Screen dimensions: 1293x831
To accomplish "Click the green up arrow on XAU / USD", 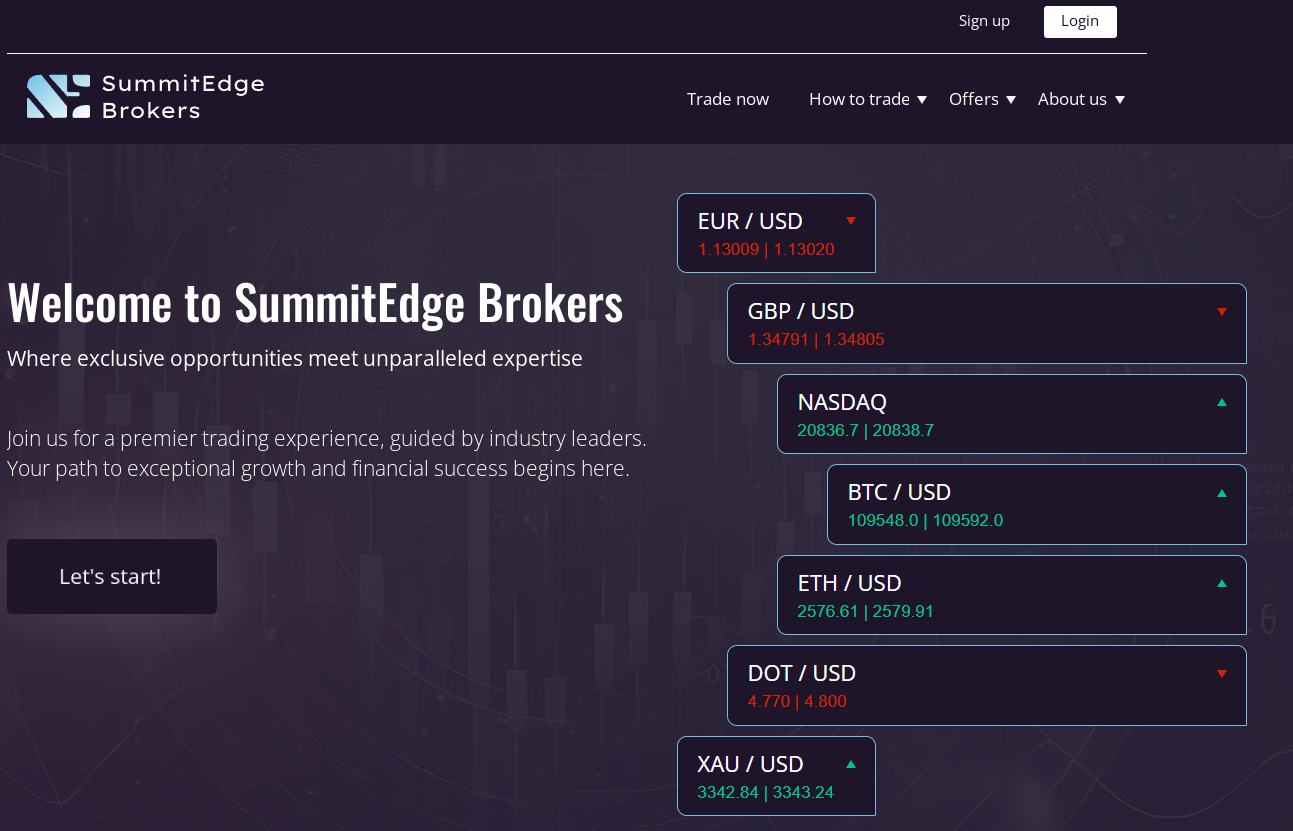I will click(x=851, y=764).
